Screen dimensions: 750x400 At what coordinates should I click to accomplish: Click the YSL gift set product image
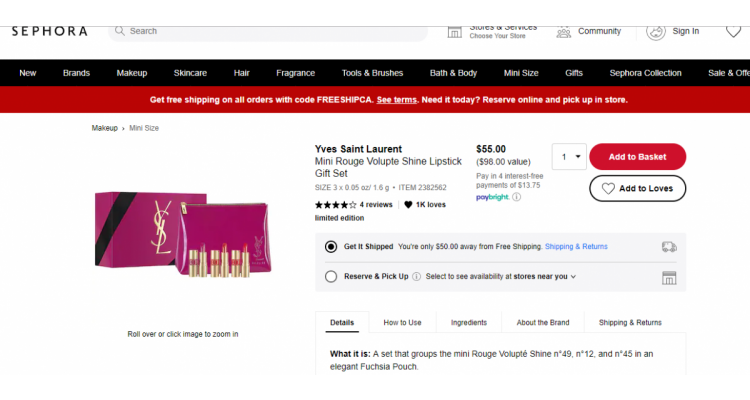pos(183,234)
